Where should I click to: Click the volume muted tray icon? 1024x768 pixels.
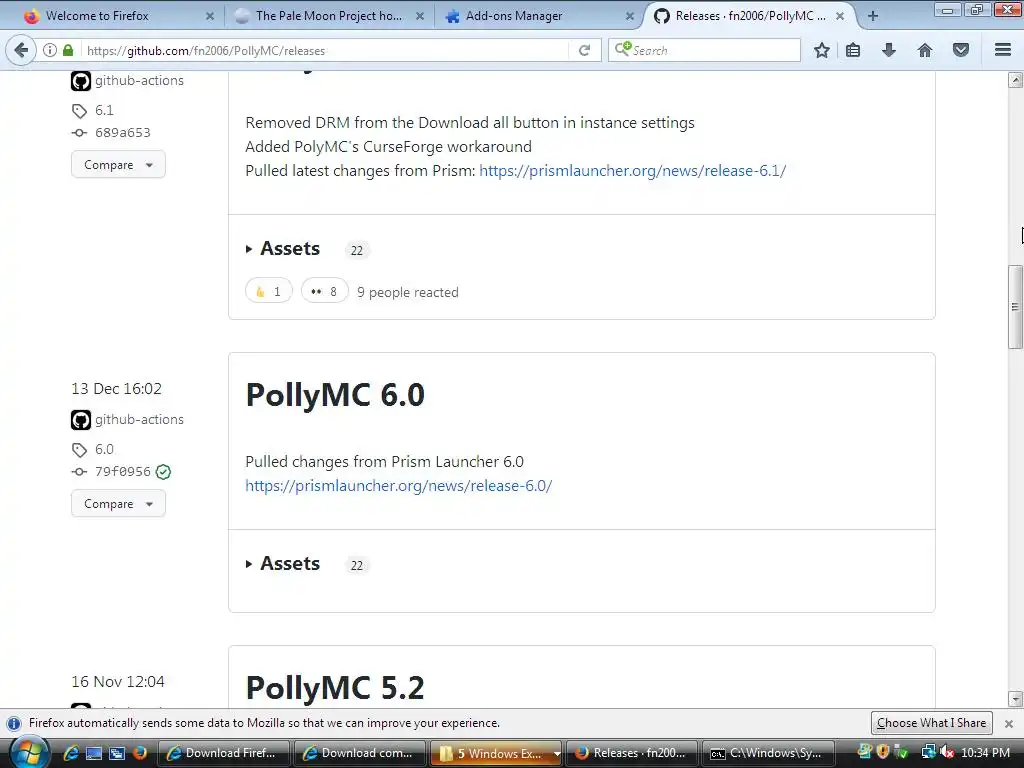pos(946,753)
